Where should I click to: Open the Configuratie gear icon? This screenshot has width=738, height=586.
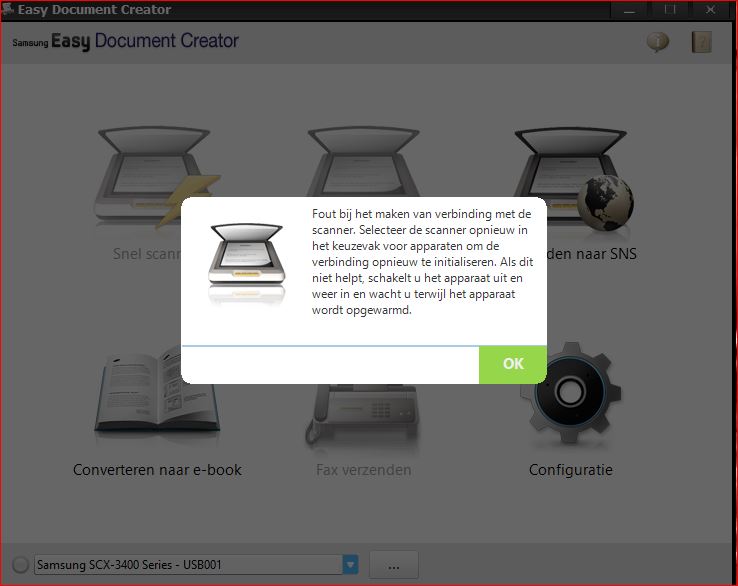[x=571, y=393]
